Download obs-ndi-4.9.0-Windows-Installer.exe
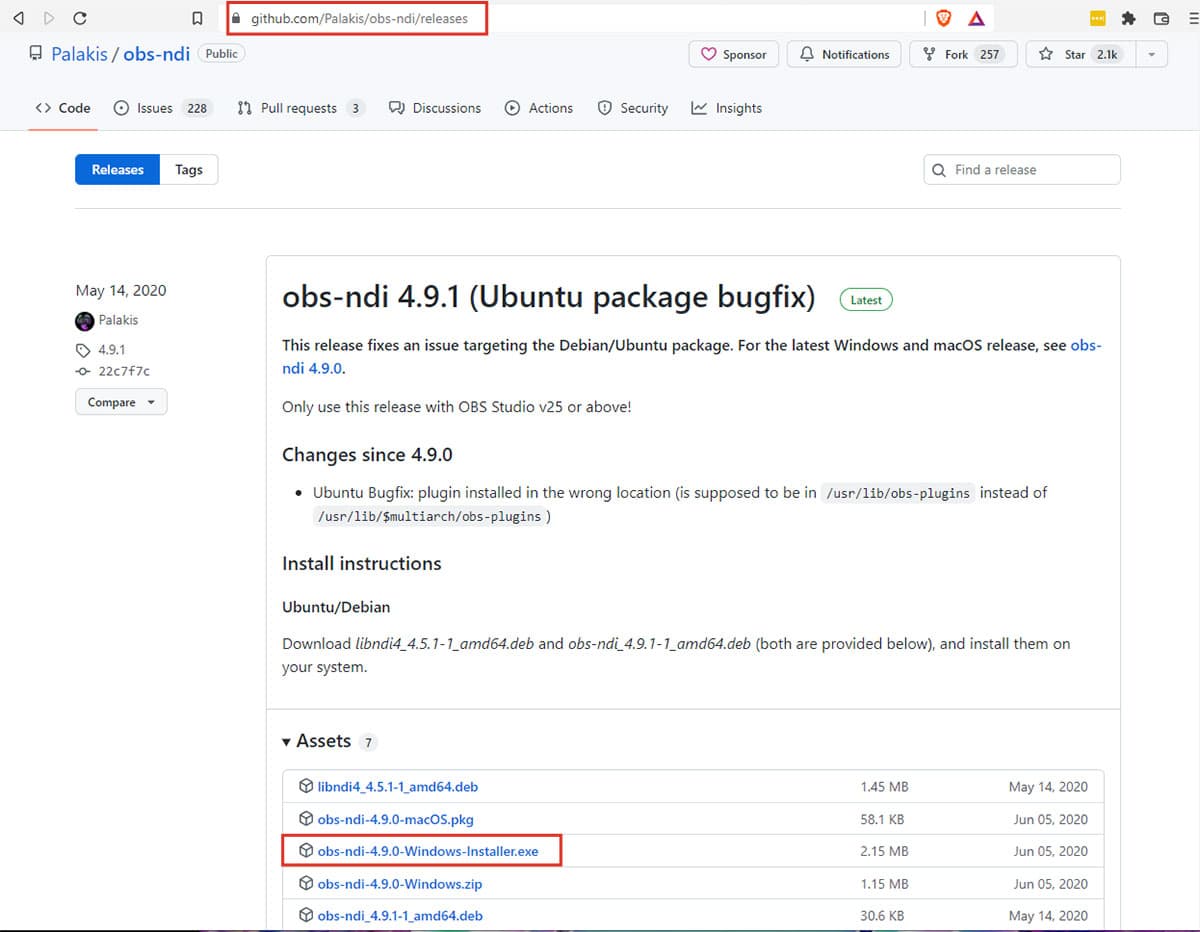This screenshot has width=1200, height=932. point(428,851)
